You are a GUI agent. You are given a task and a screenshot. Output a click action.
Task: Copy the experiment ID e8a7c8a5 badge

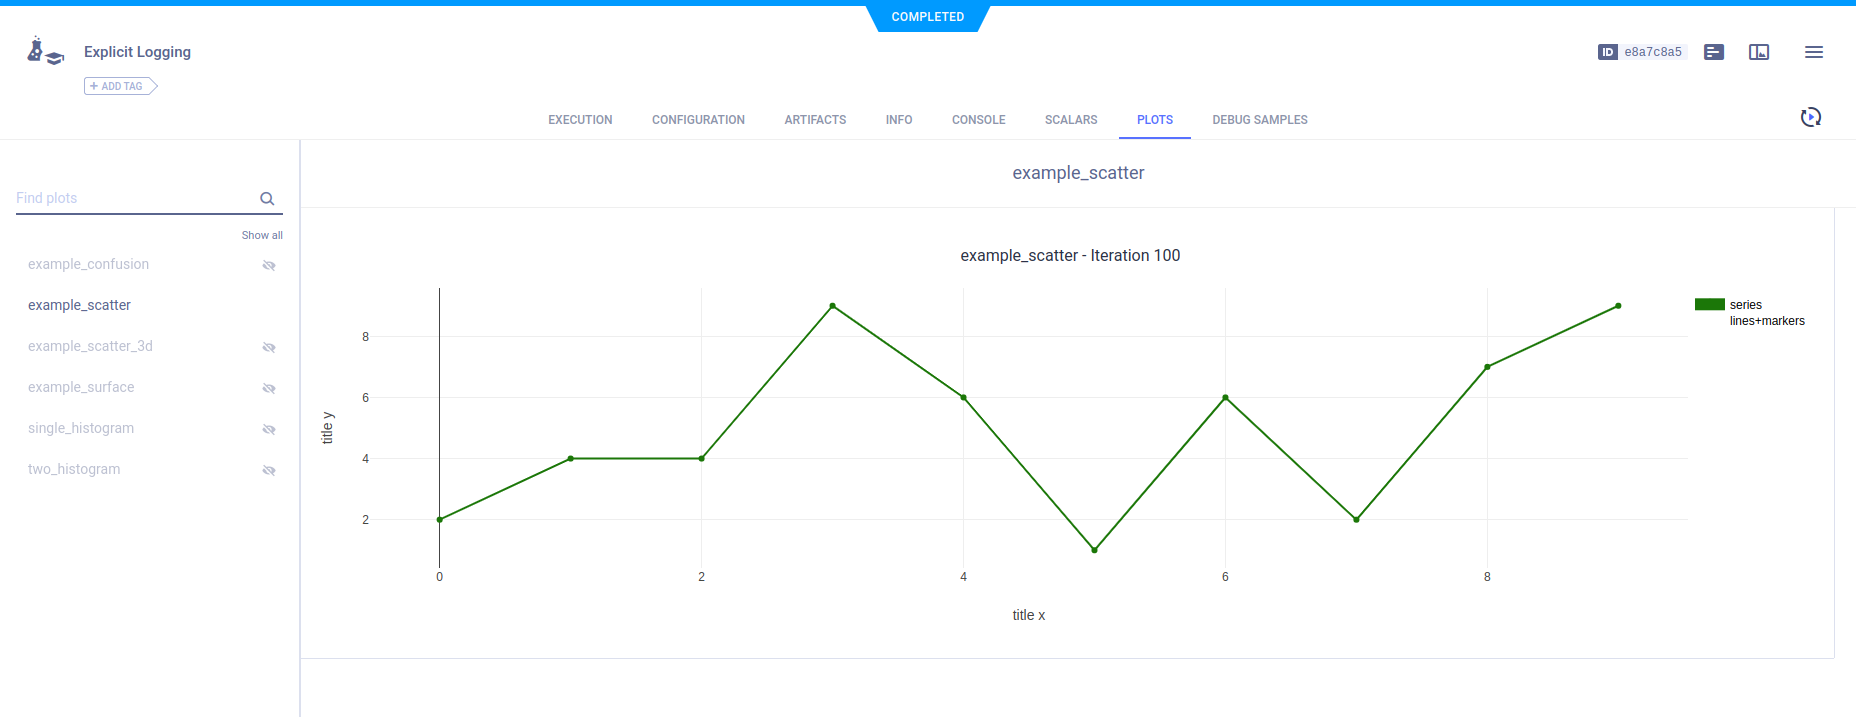point(1642,52)
